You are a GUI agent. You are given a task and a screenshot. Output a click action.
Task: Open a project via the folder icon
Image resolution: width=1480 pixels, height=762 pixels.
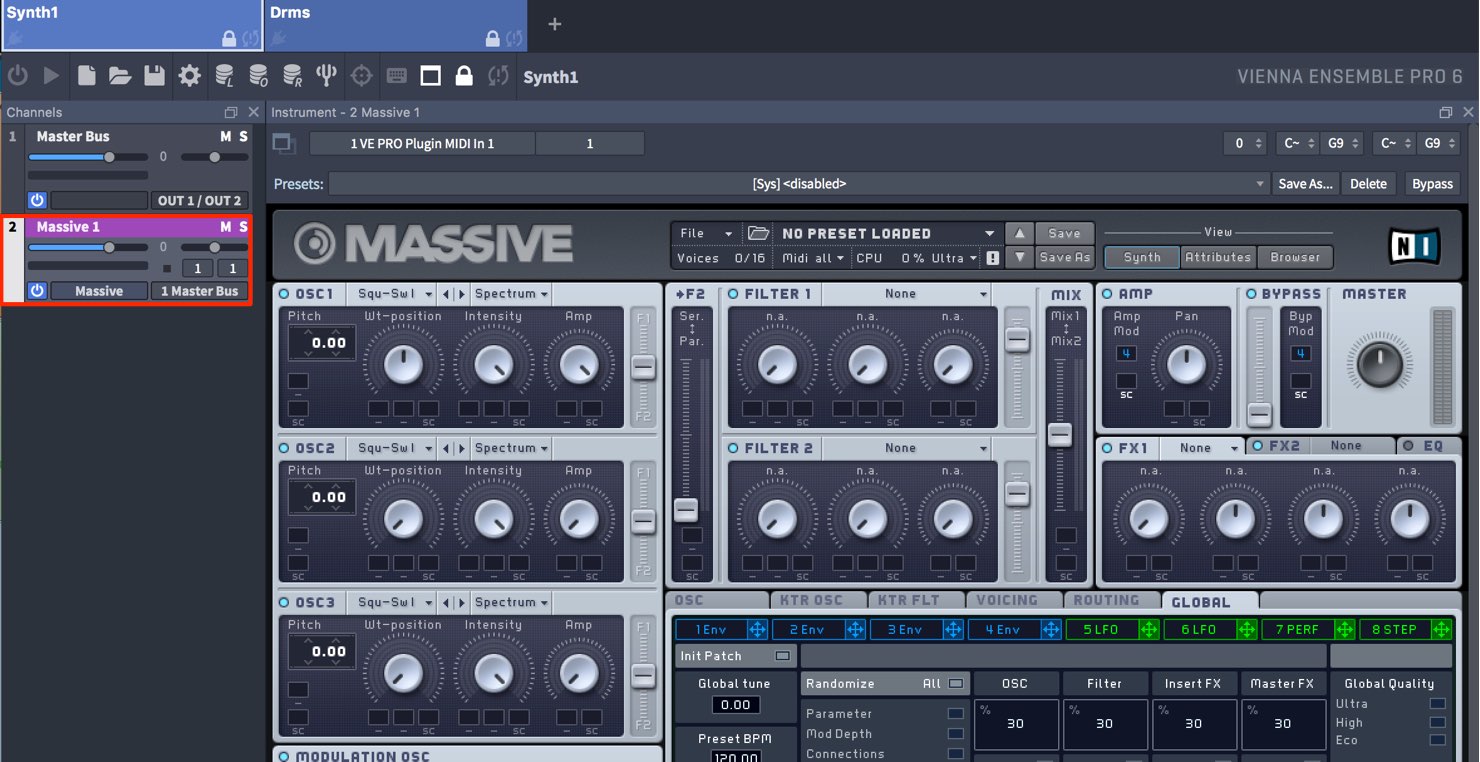pos(120,76)
